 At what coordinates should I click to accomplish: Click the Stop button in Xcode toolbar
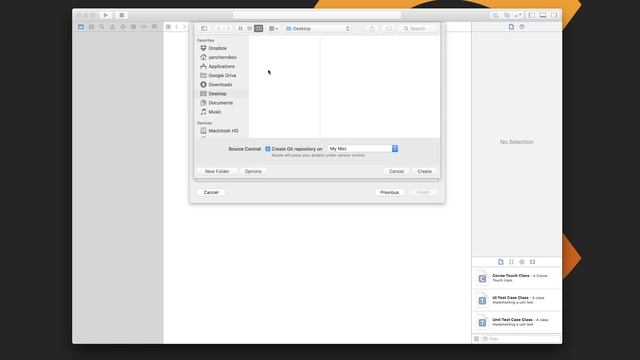click(122, 15)
